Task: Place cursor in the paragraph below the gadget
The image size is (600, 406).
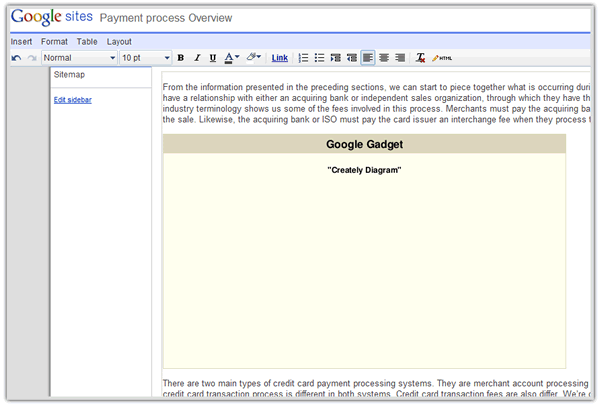Action: 377,388
